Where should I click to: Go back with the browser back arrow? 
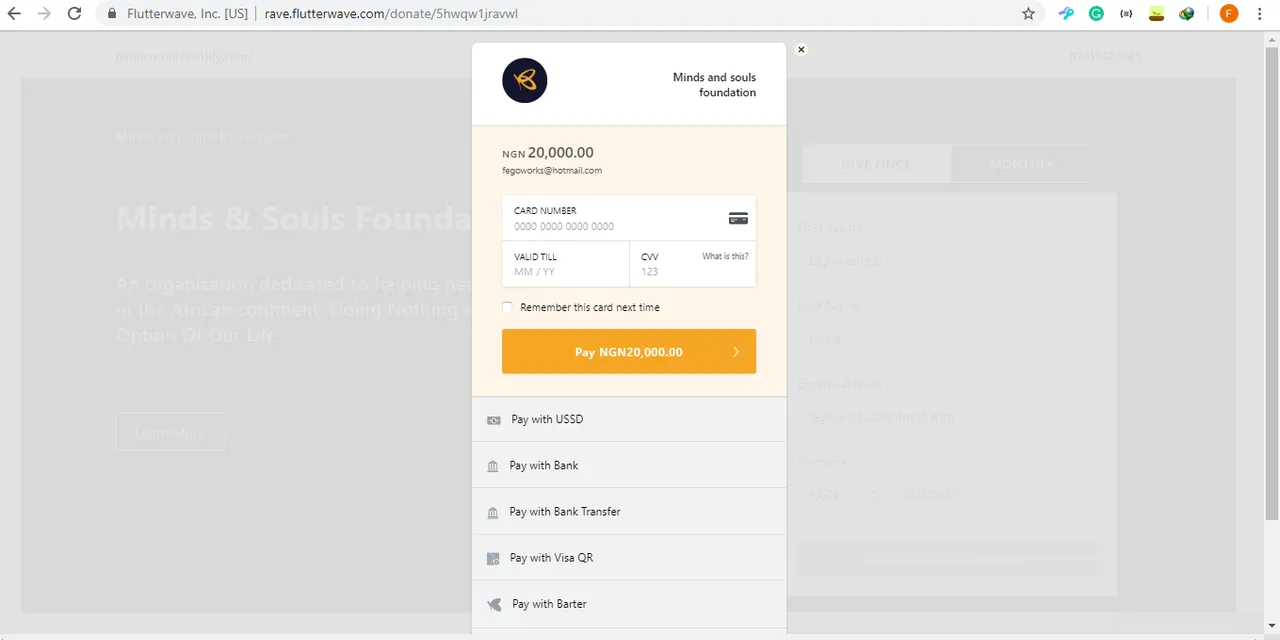14,14
